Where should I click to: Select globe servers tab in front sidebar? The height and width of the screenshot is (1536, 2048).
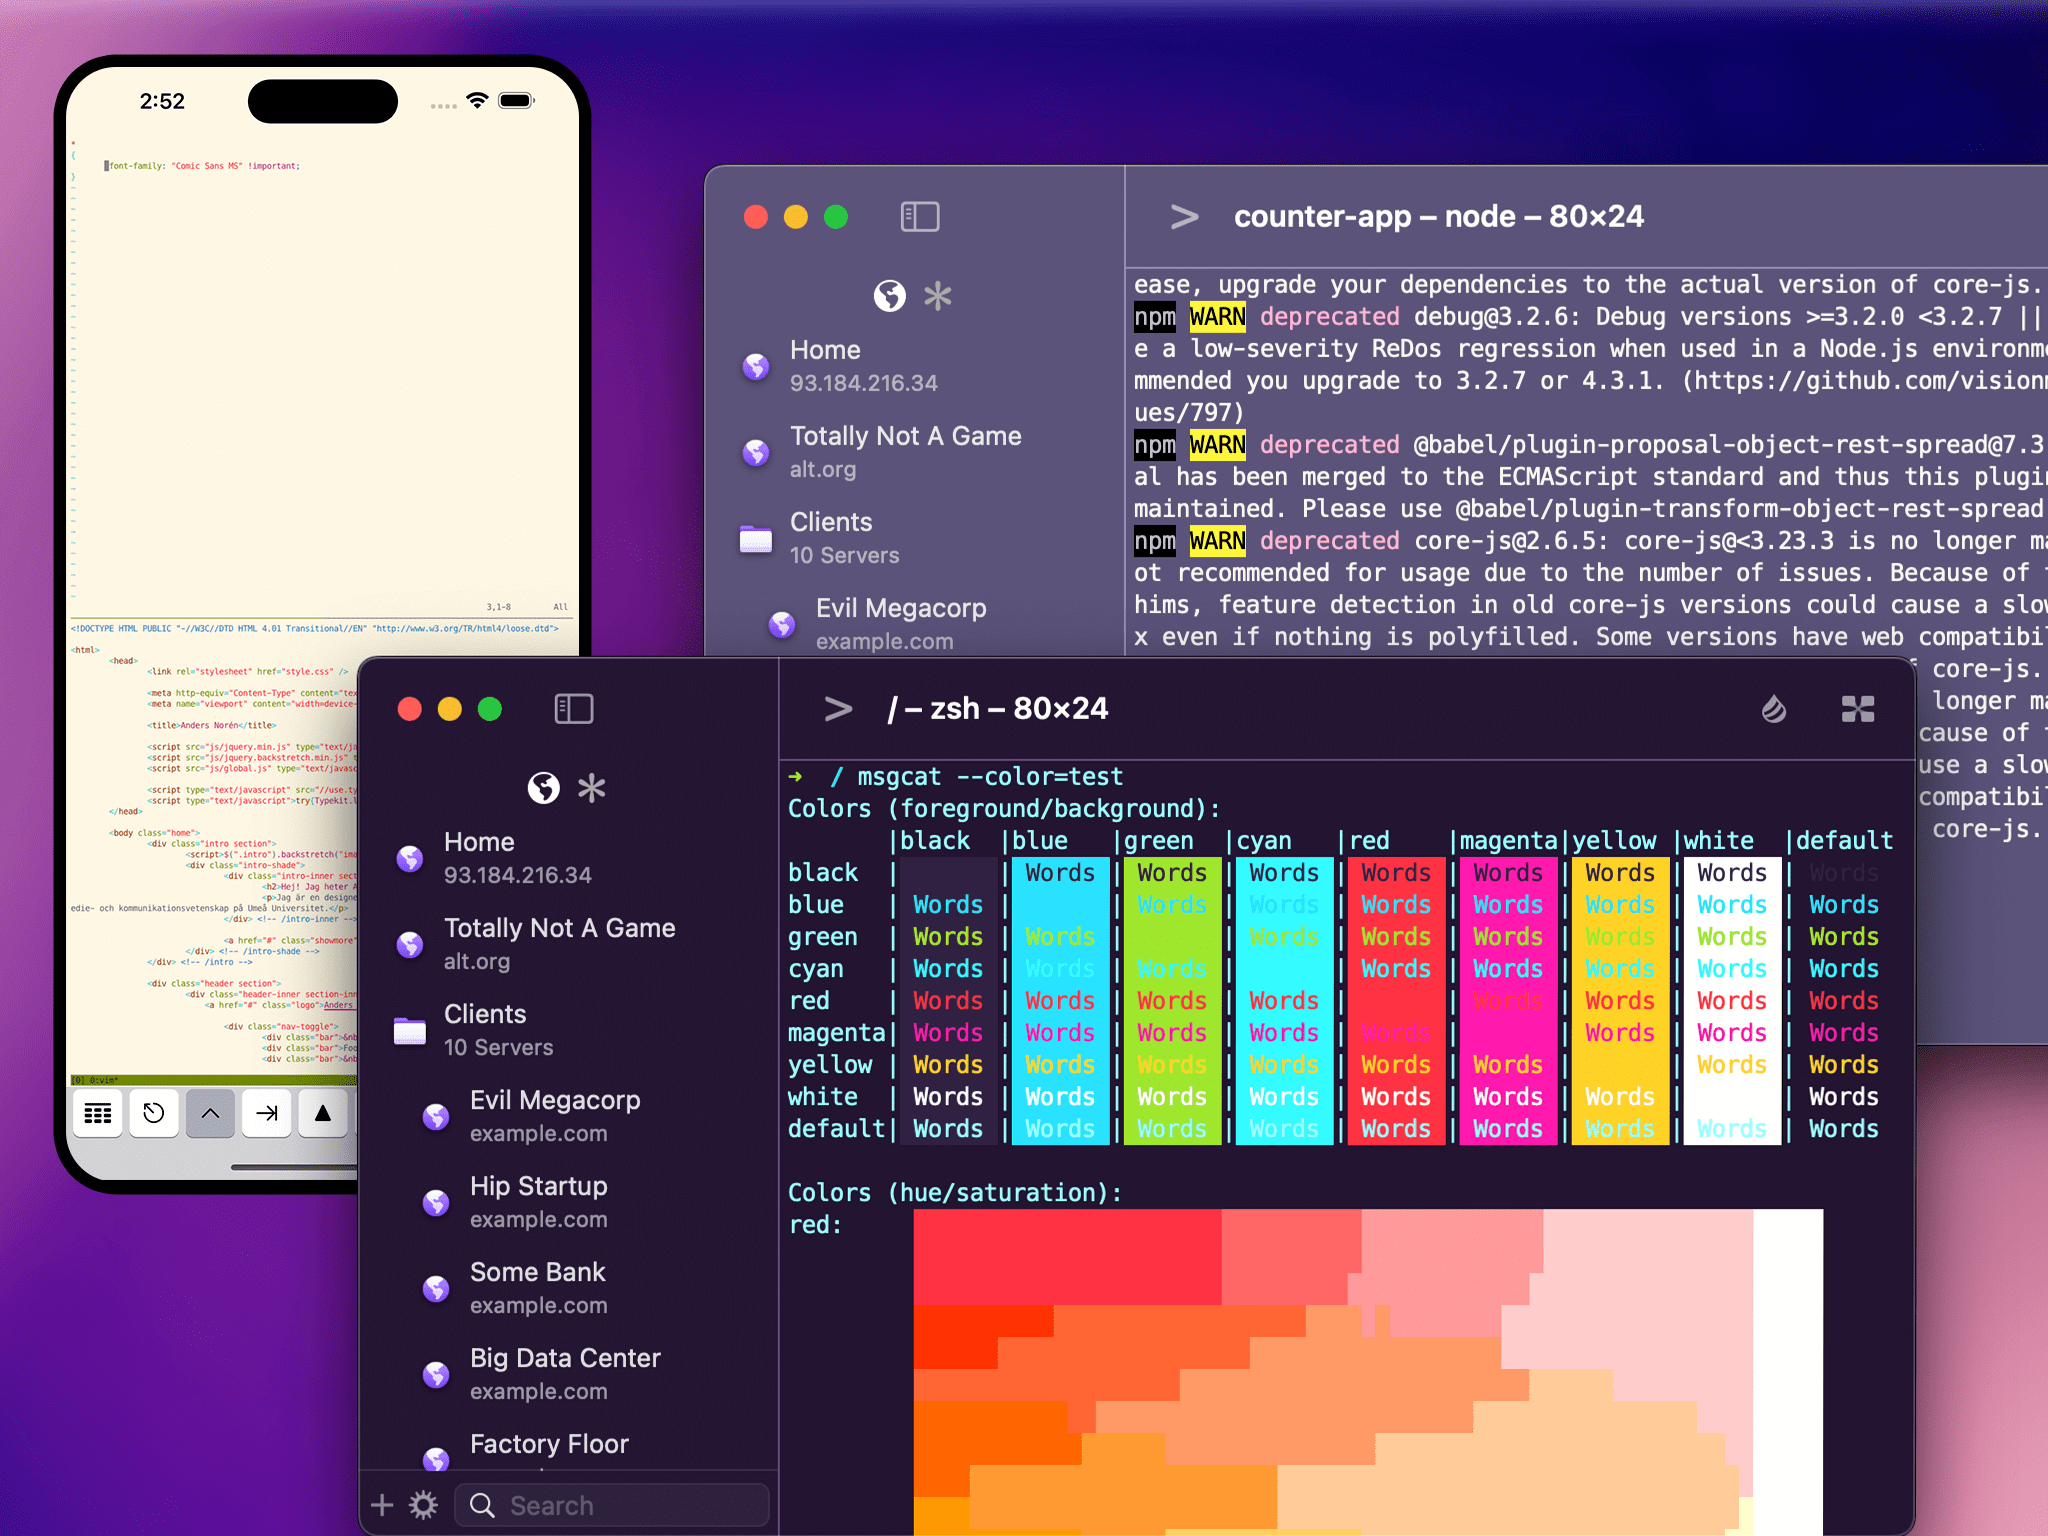click(x=544, y=788)
